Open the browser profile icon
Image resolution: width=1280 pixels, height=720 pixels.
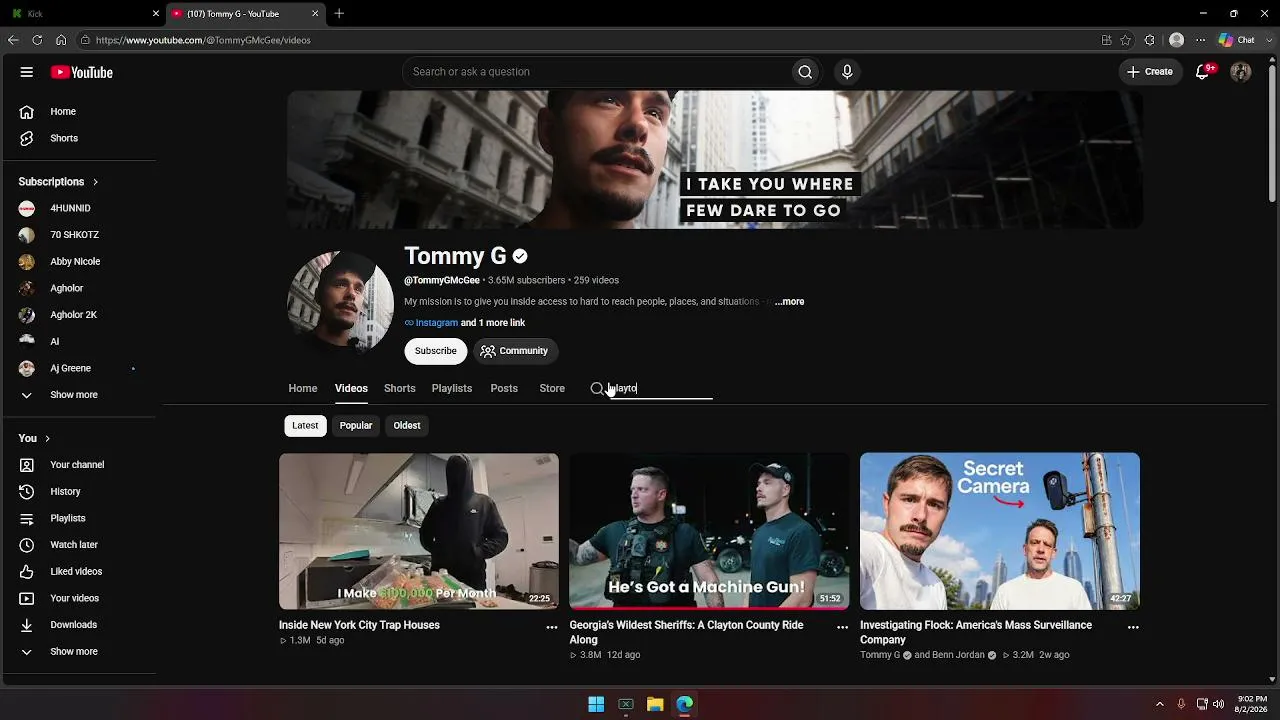[1177, 40]
